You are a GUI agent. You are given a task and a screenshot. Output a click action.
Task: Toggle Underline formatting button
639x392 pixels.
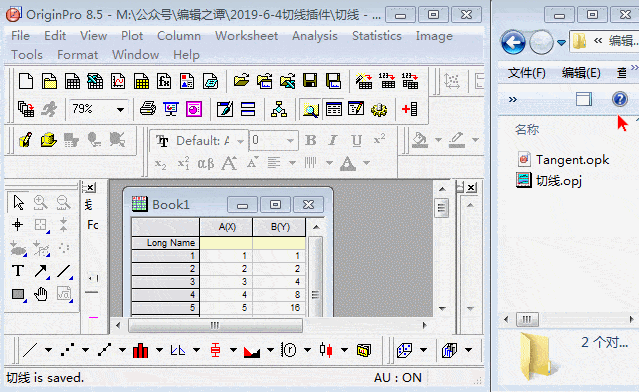click(357, 141)
